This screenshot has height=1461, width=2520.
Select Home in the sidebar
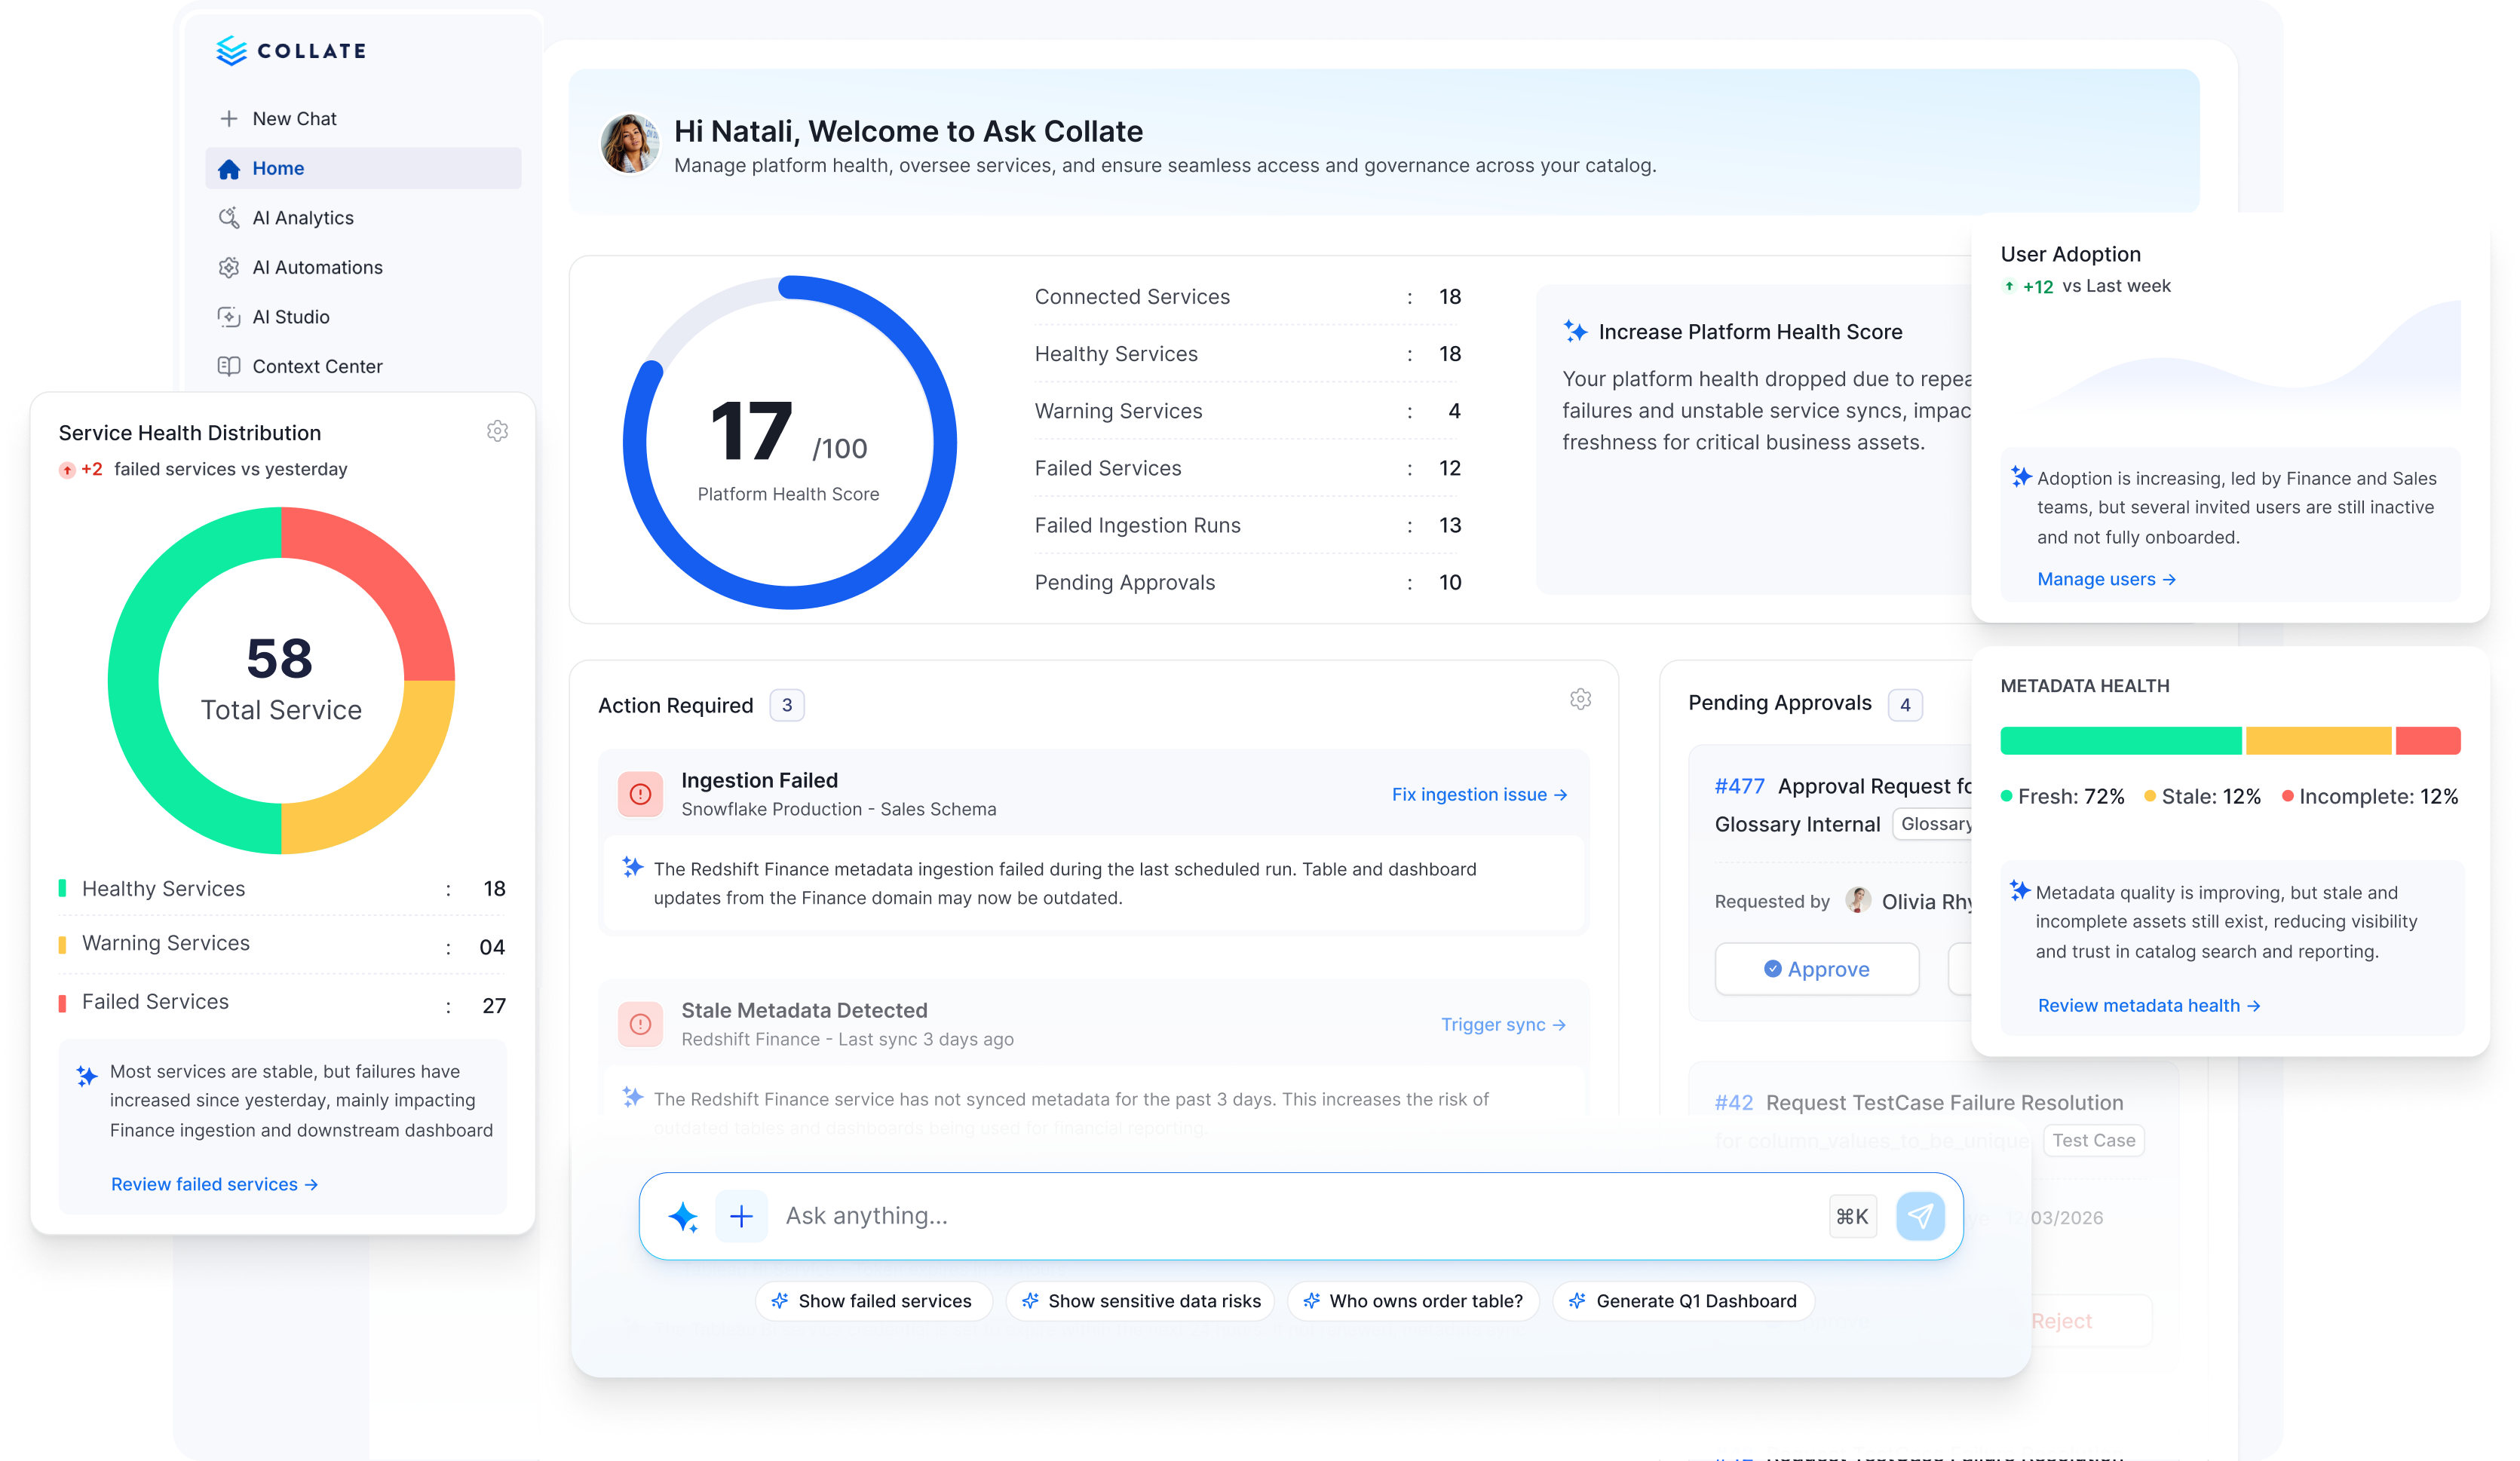click(x=362, y=168)
